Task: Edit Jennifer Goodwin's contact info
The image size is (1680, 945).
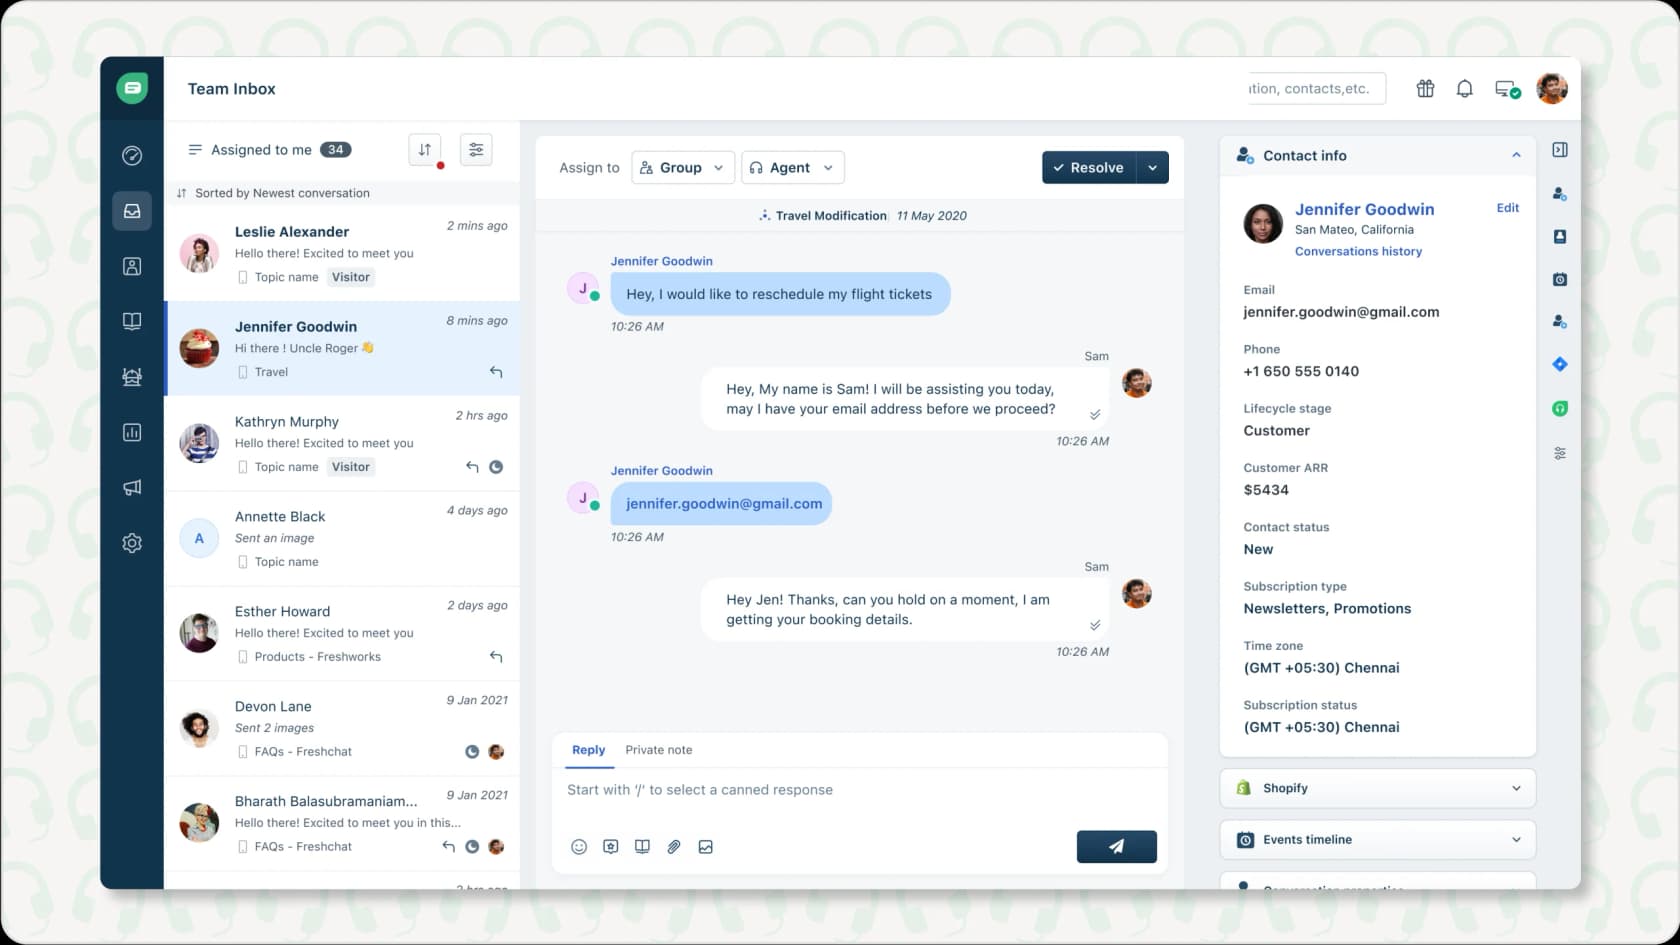Action: pyautogui.click(x=1507, y=208)
